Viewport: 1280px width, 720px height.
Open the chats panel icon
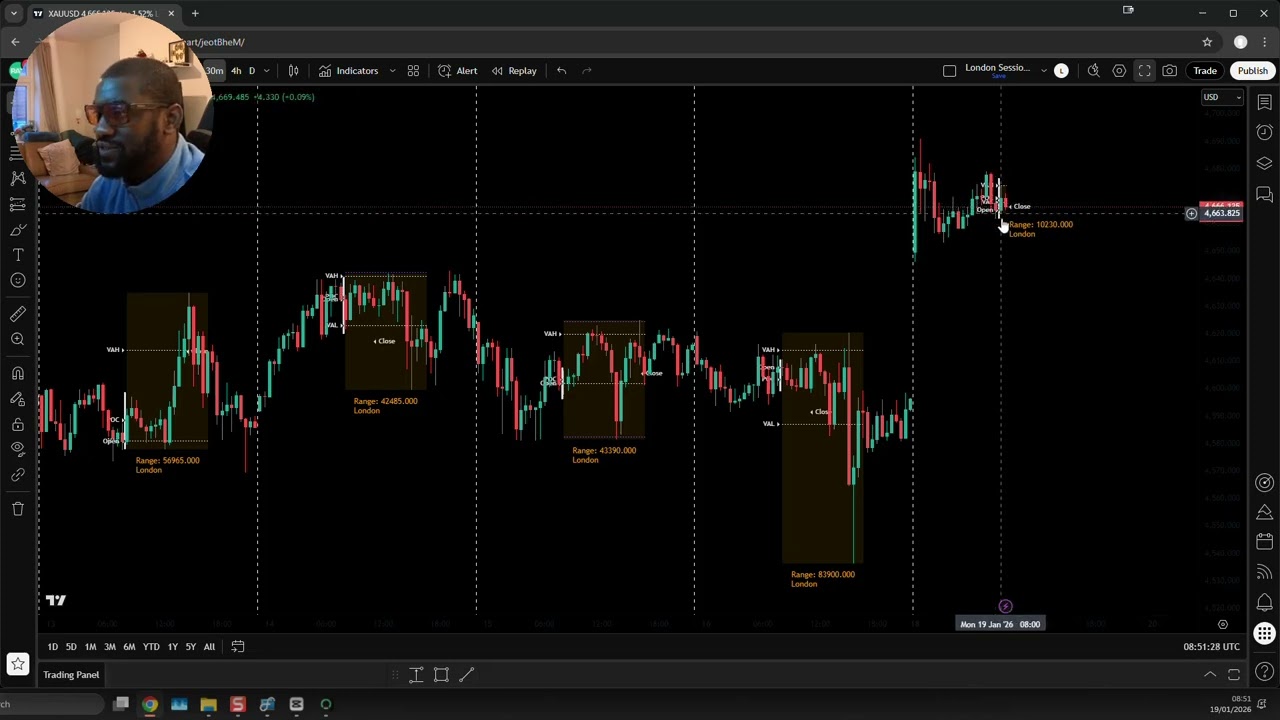point(1264,194)
